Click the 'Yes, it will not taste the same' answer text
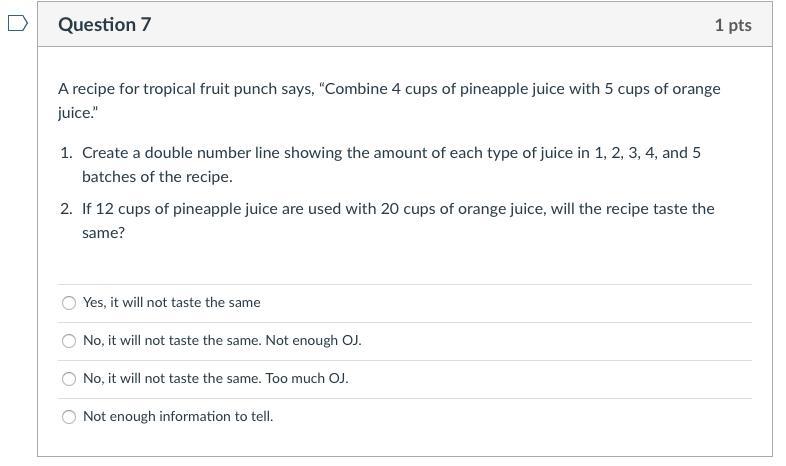The height and width of the screenshot is (466, 786). (x=171, y=302)
